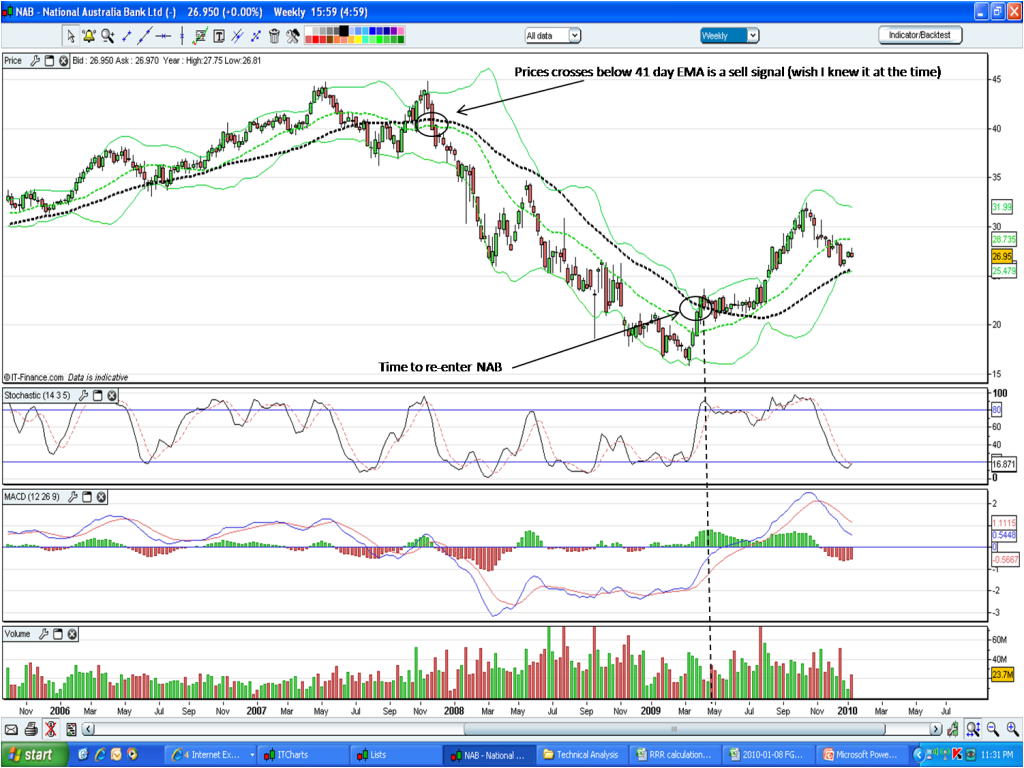Open Volume panel wrench settings
Screen dimensions: 1024x768
click(x=44, y=634)
